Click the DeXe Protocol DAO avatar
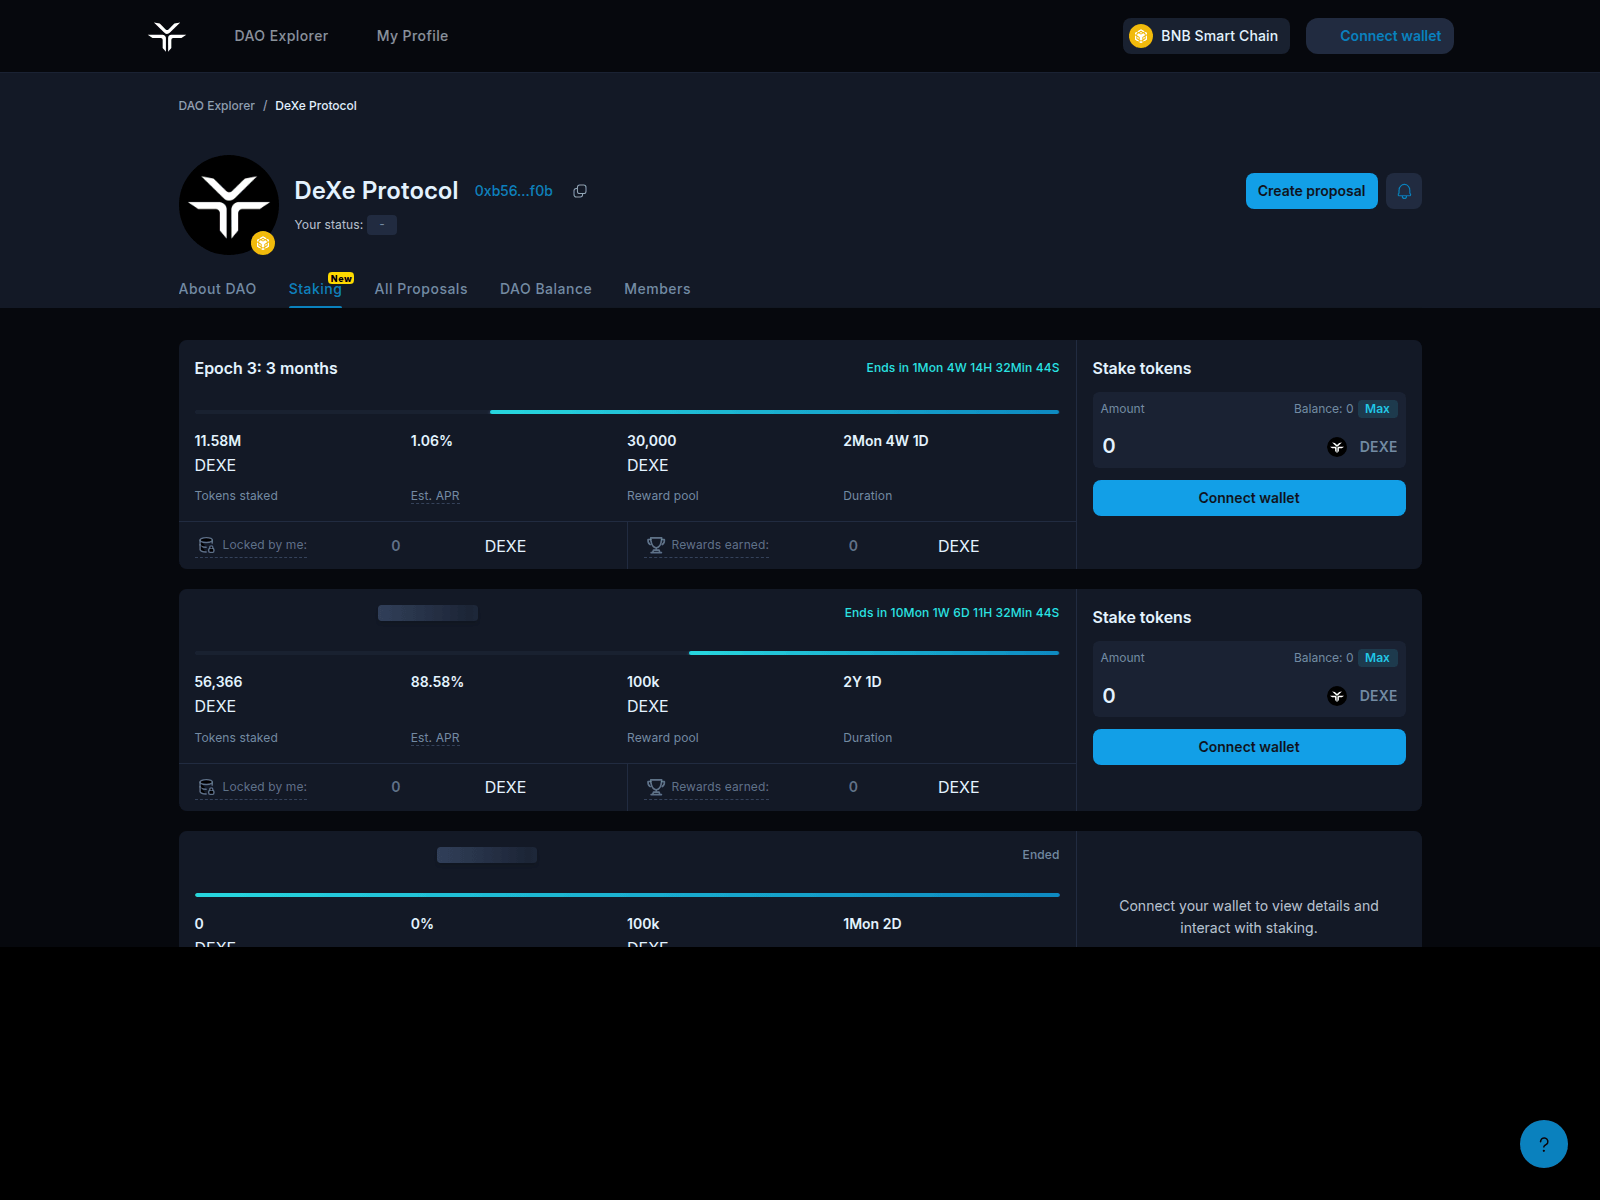 pos(229,205)
